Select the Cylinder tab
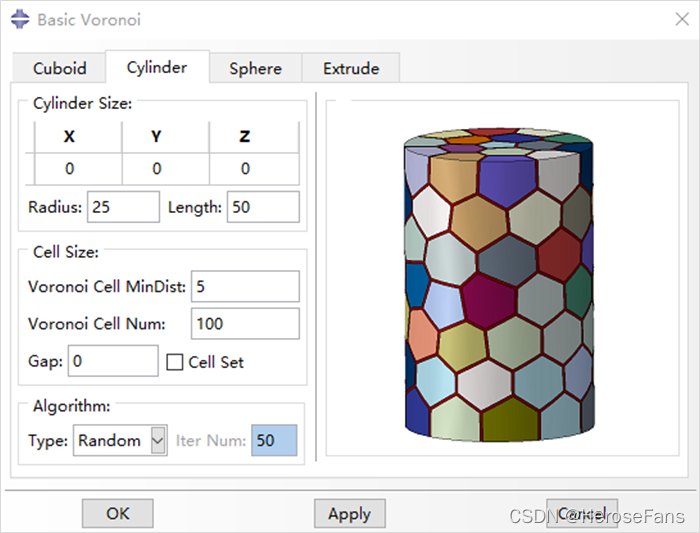This screenshot has height=533, width=700. 157,67
